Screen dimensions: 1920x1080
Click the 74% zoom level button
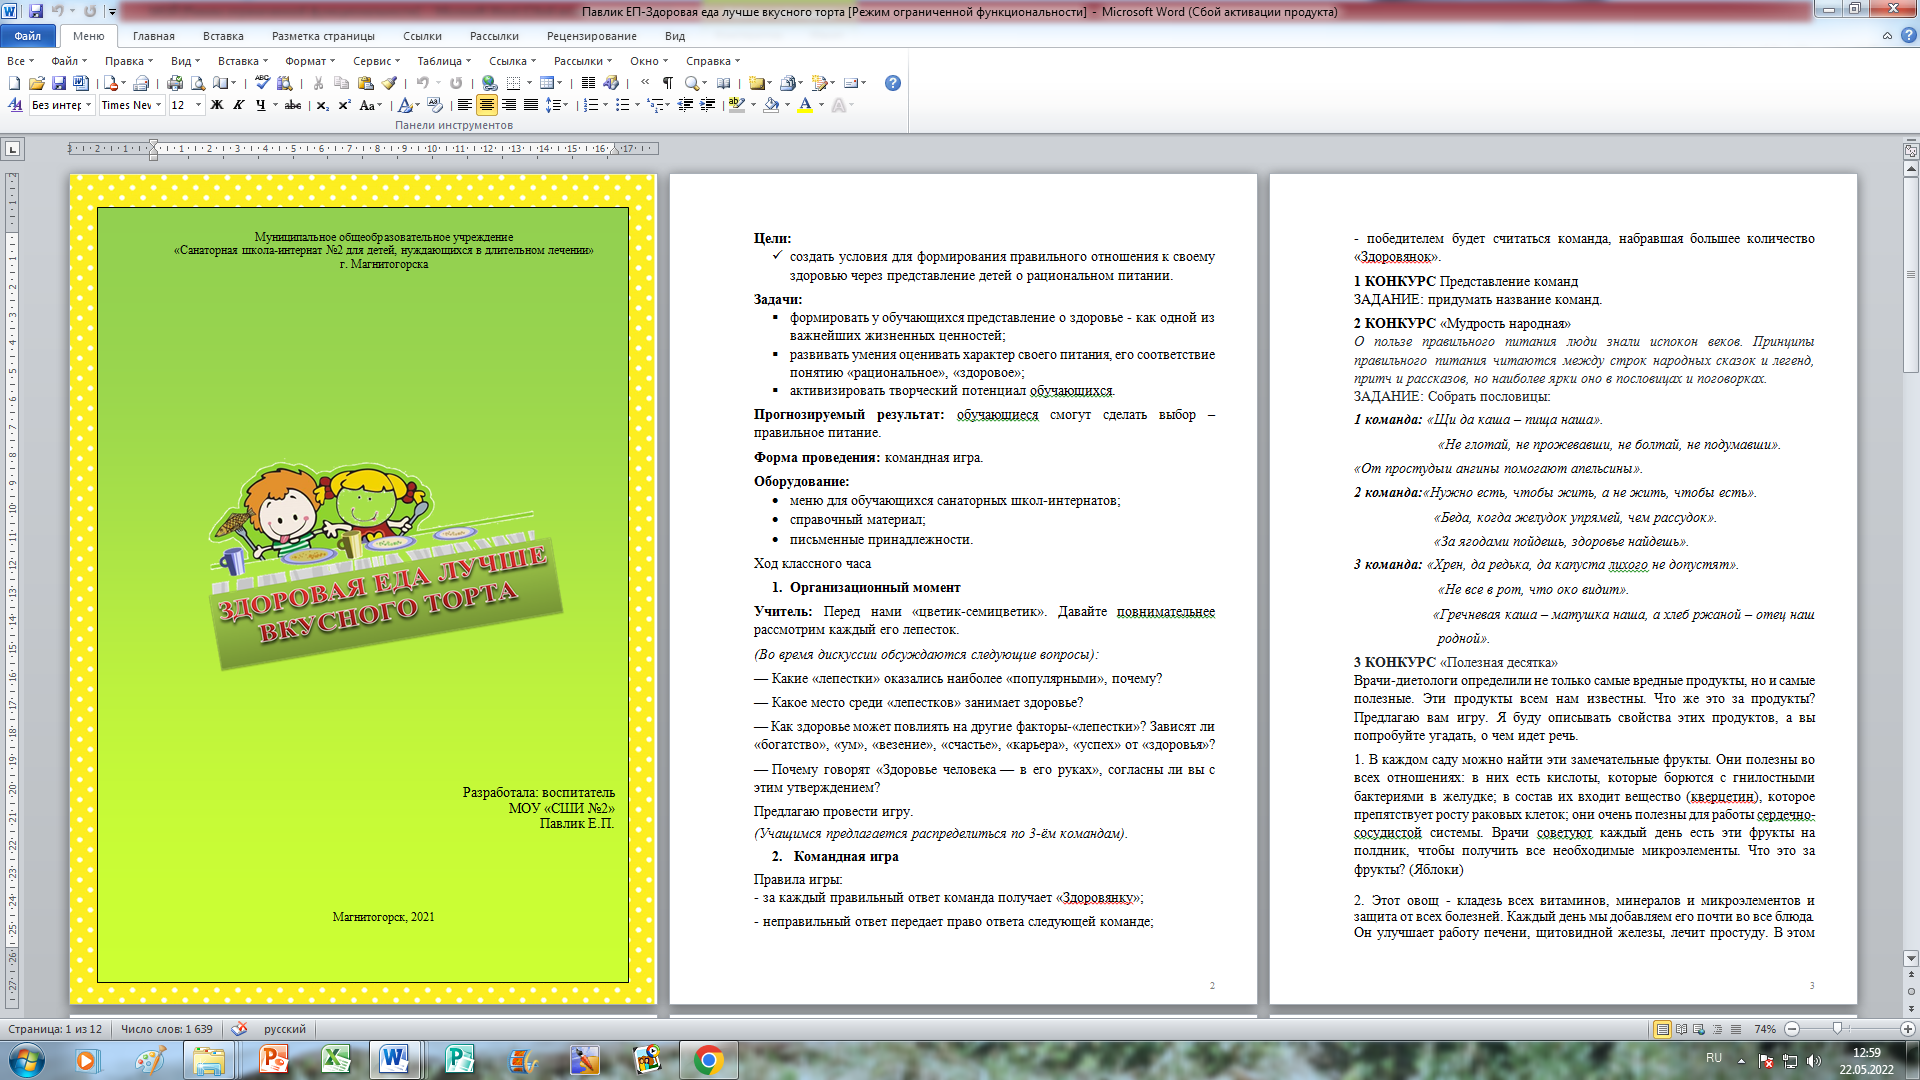(1765, 1029)
